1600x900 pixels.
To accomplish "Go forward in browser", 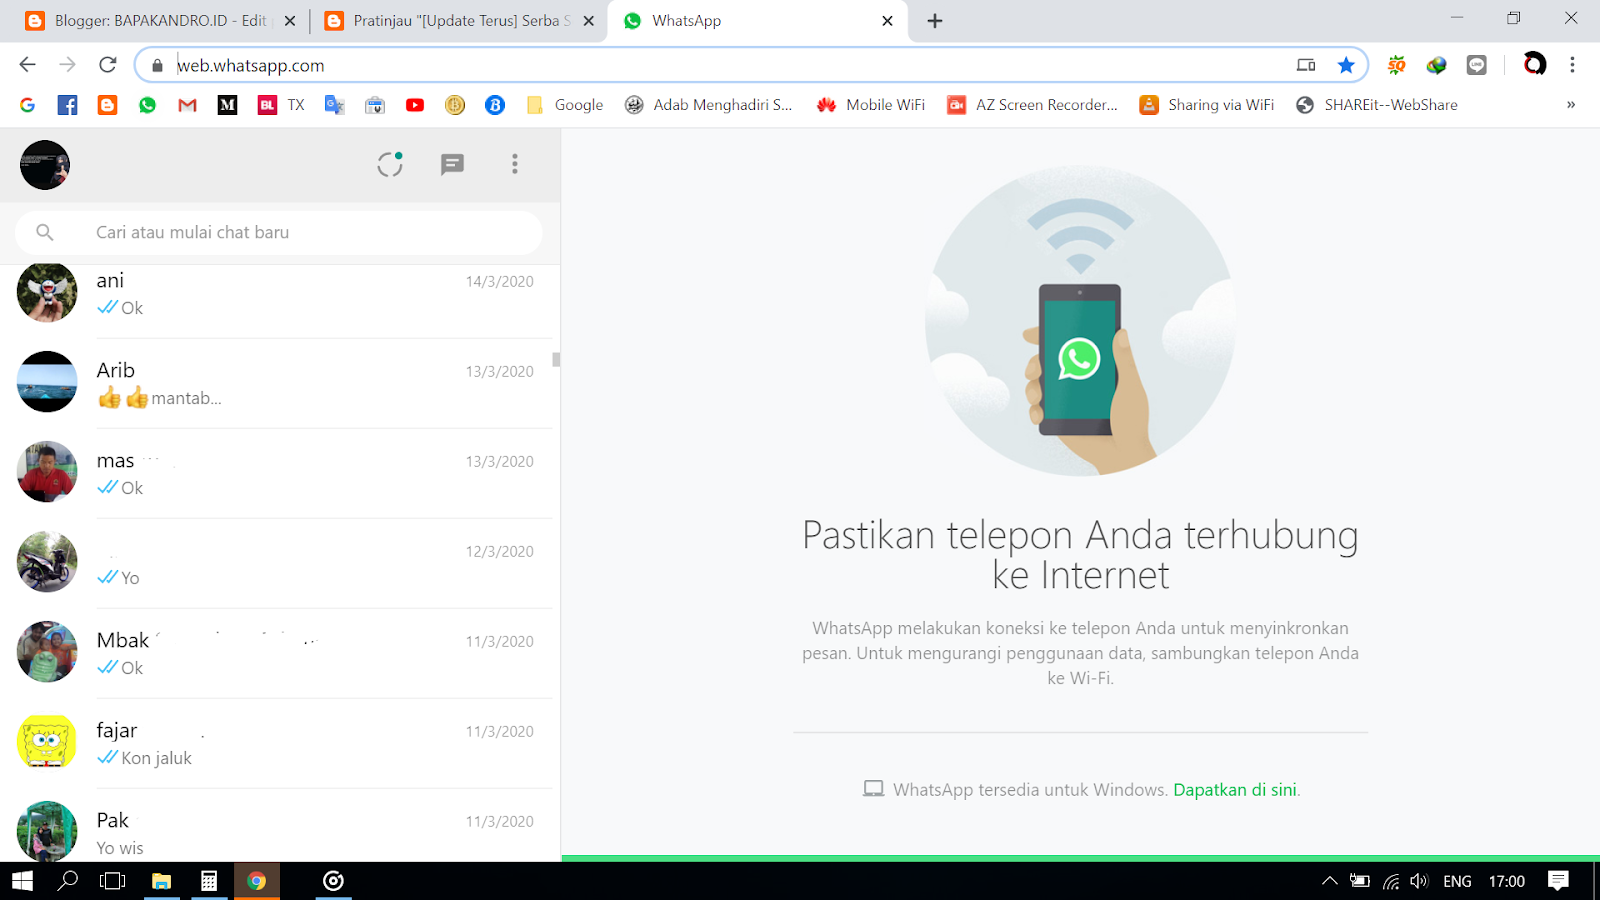I will pyautogui.click(x=67, y=65).
